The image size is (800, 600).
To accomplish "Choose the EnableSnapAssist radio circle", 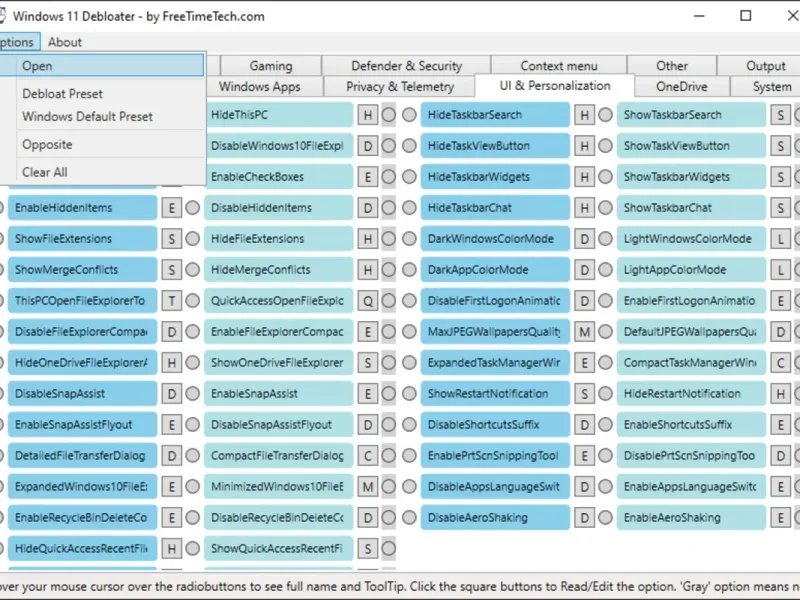I will tap(193, 393).
